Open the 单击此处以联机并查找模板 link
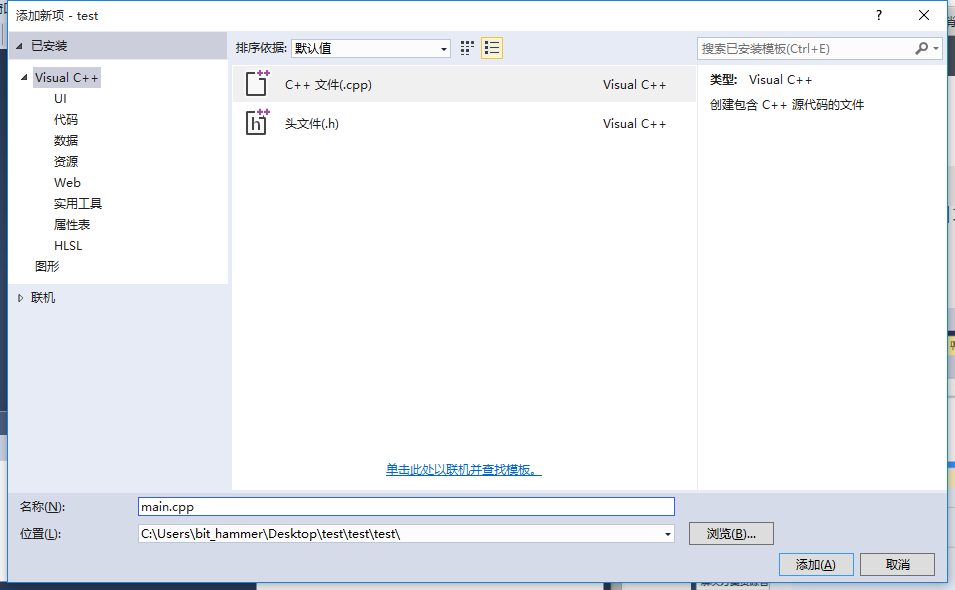 pyautogui.click(x=463, y=469)
